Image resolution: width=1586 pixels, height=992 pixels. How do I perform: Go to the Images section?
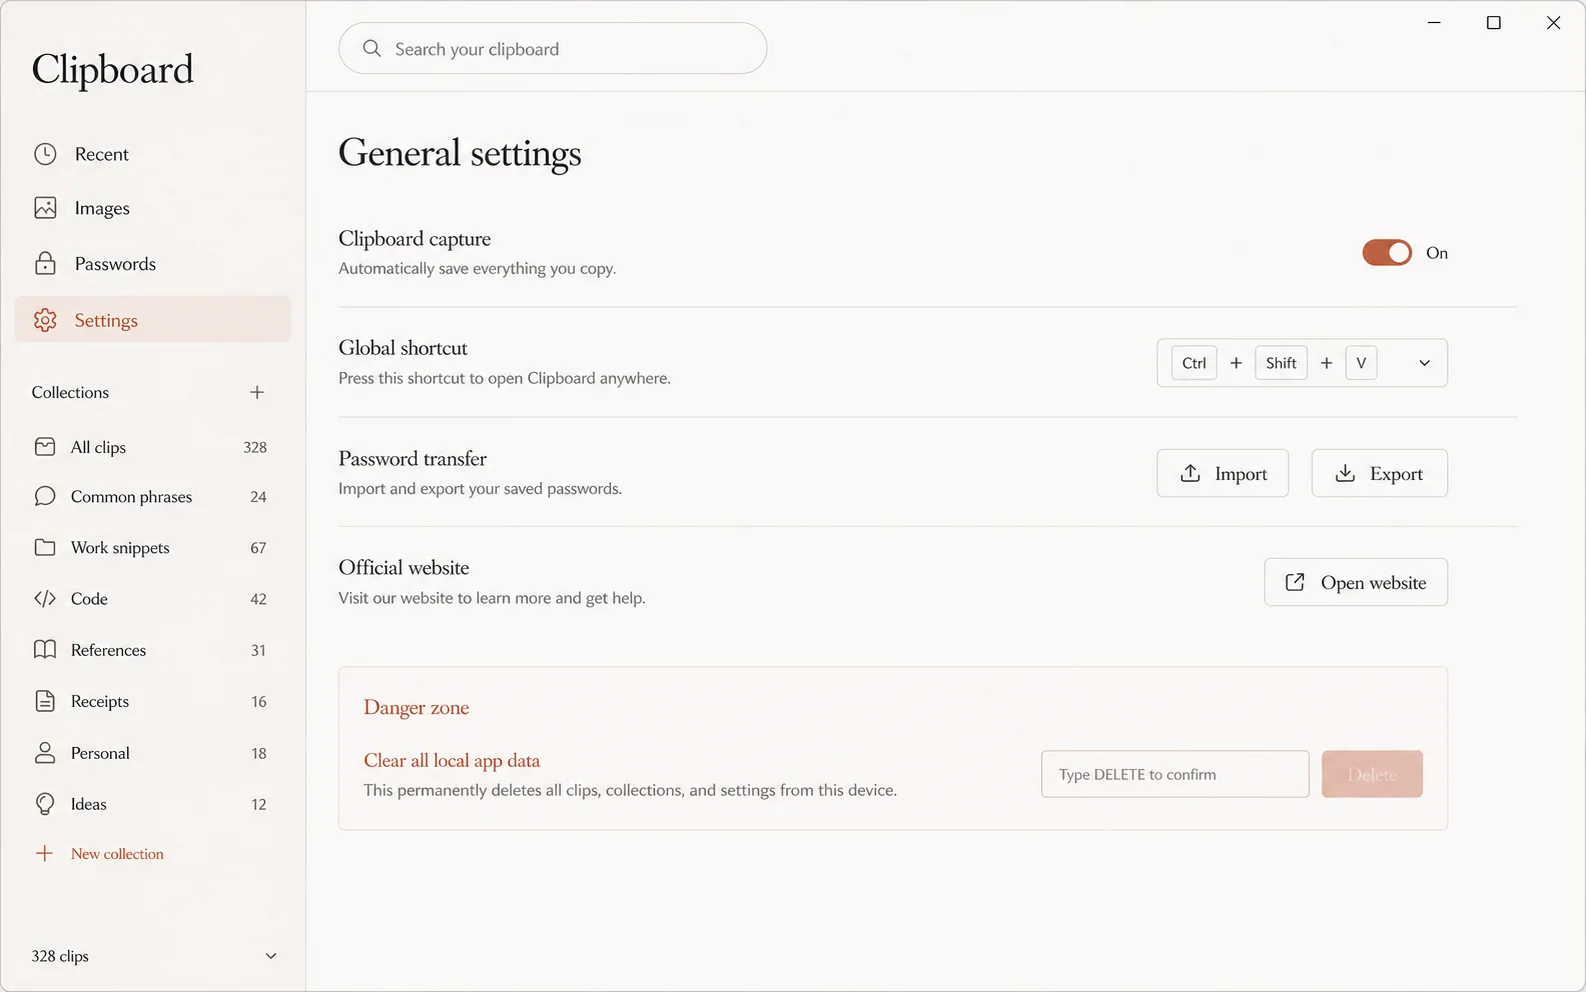[x=153, y=208]
